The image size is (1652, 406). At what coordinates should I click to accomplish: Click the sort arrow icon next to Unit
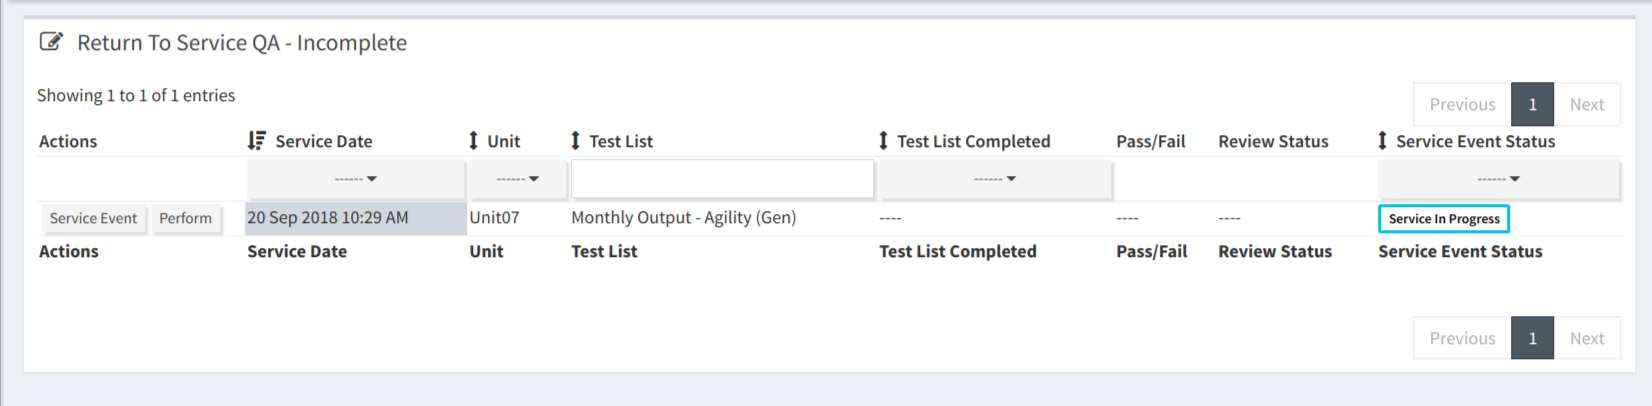click(474, 141)
